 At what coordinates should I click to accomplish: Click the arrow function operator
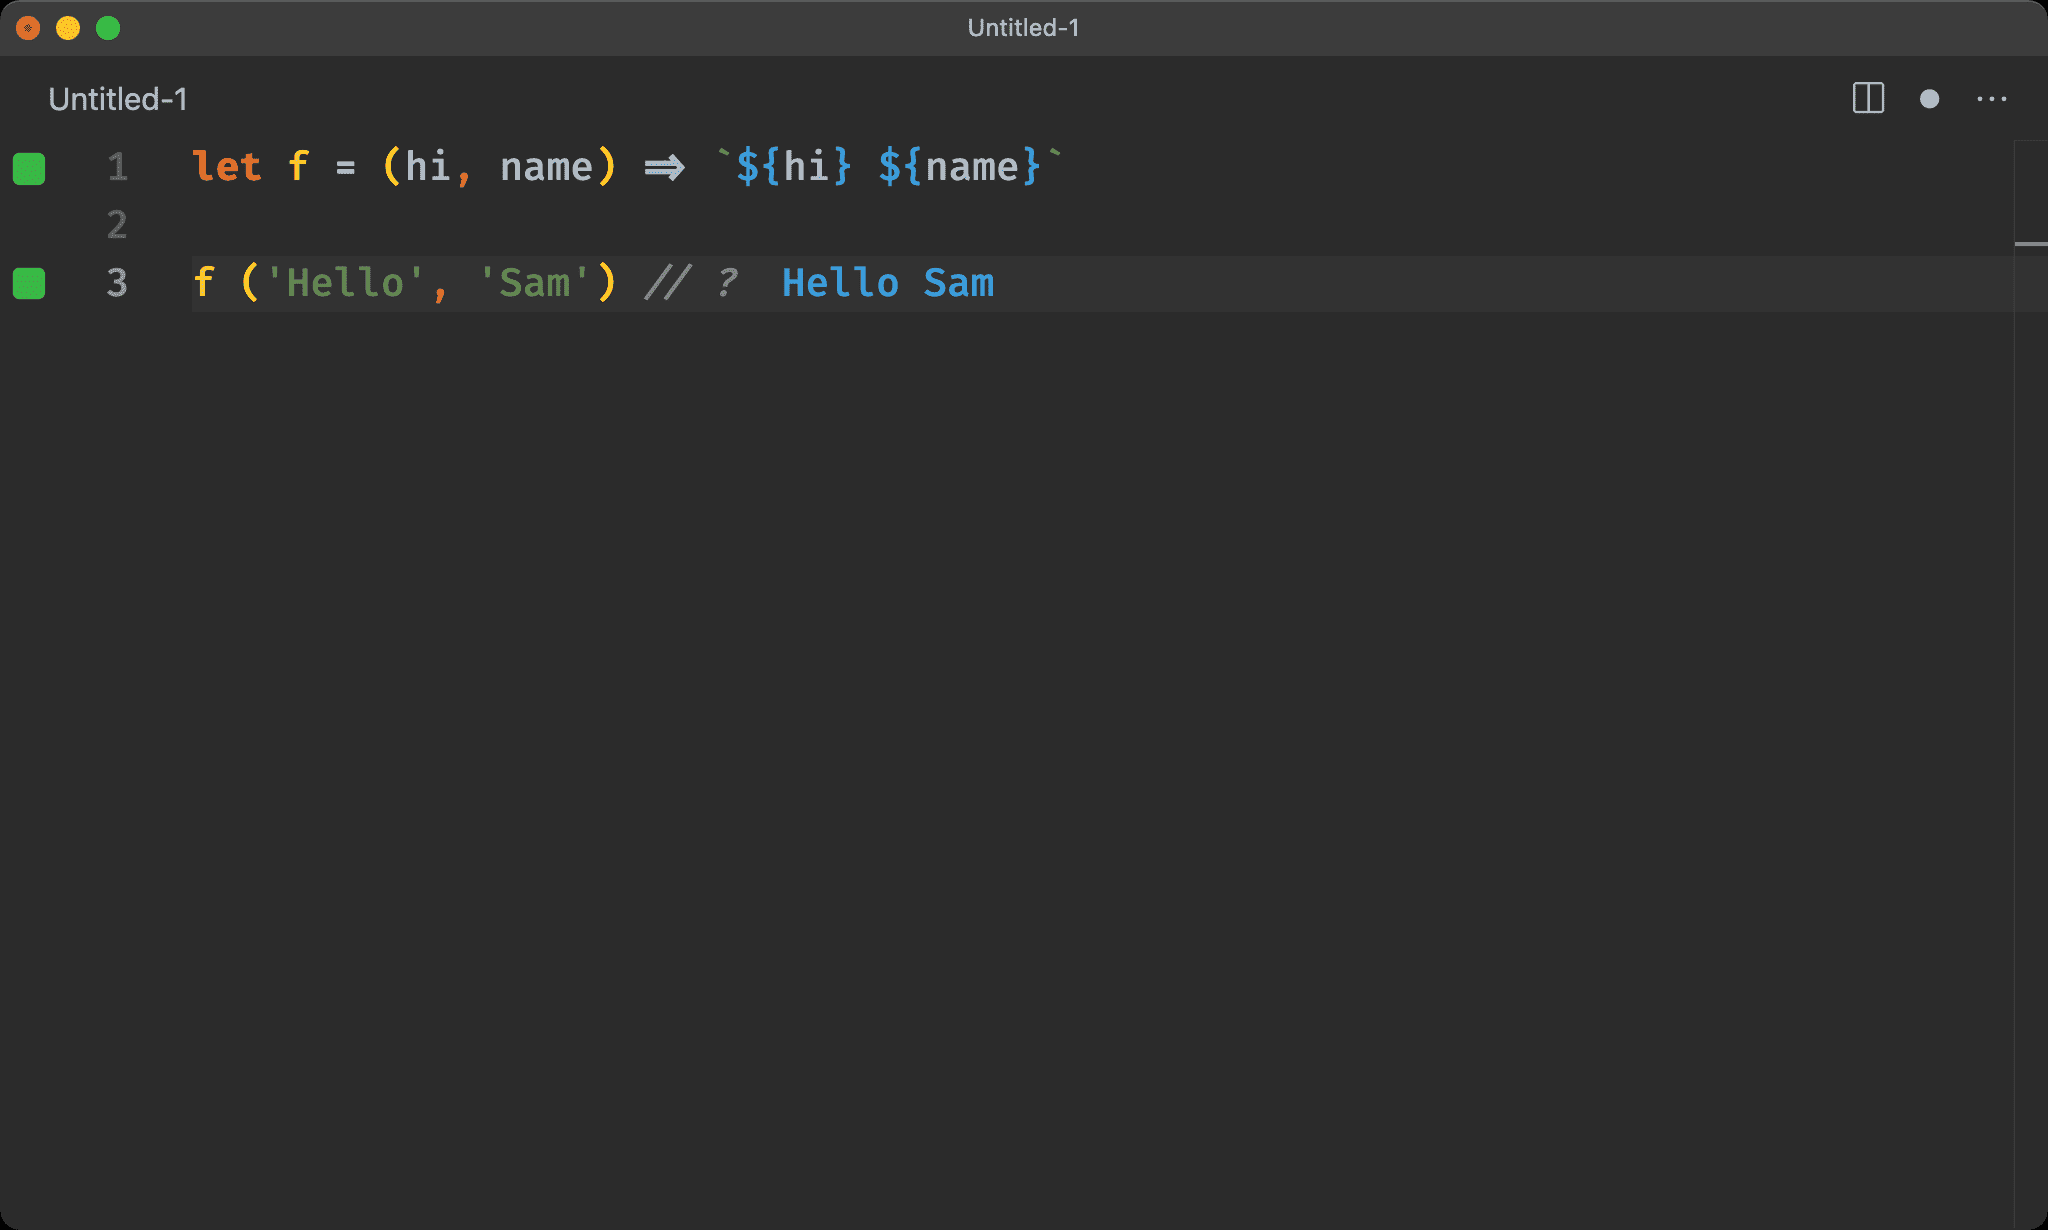[x=664, y=167]
